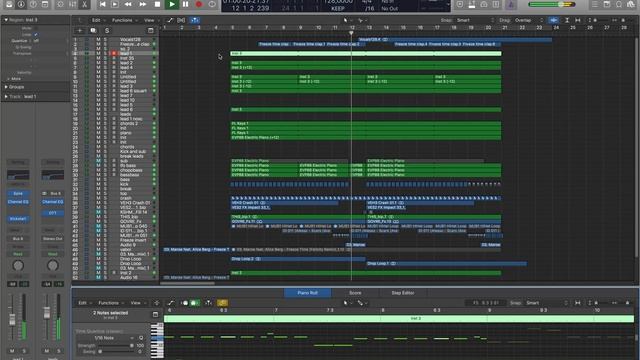Pause playback with the Pause button
Viewport: 640px width, 360px height.
coord(185,4)
